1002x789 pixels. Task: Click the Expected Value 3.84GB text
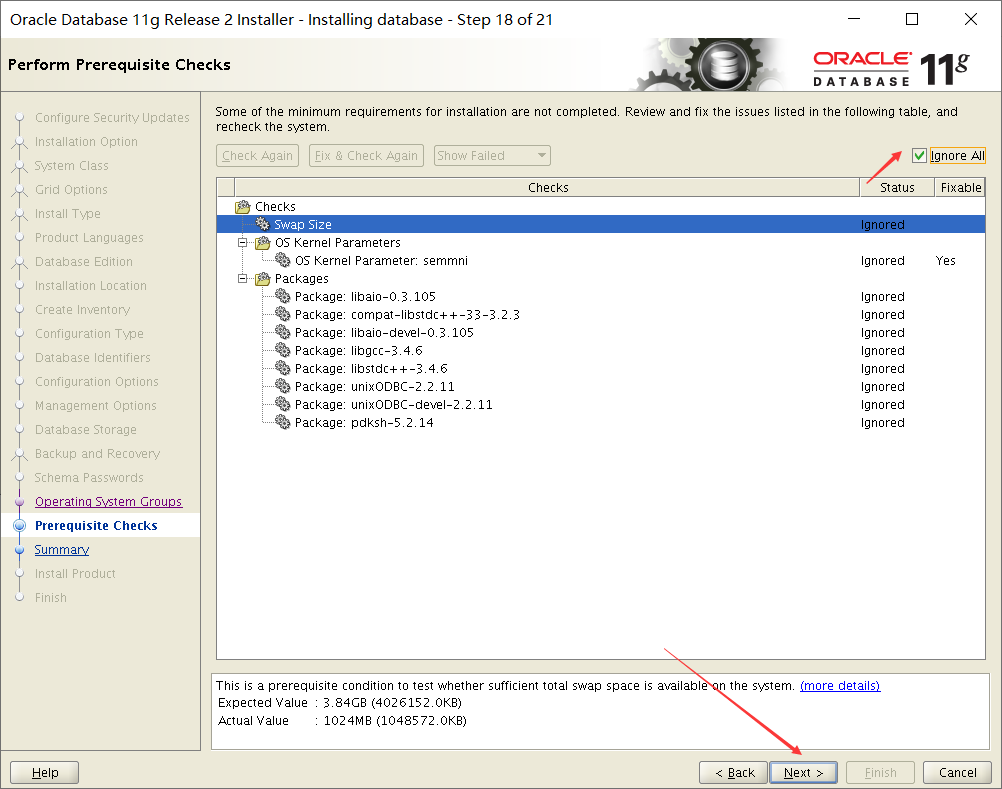click(x=340, y=703)
